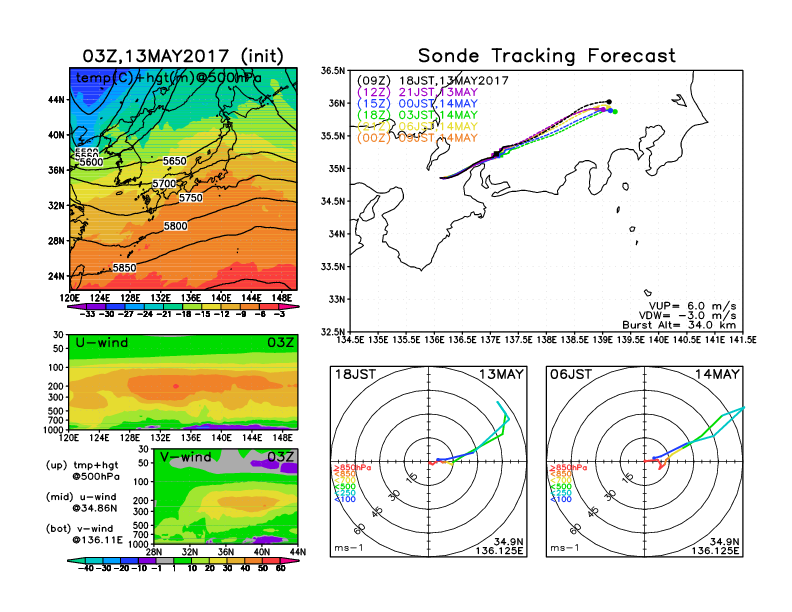This screenshot has width=792, height=612.
Task: Click the '60' wind colorbar value
Action: tap(280, 568)
